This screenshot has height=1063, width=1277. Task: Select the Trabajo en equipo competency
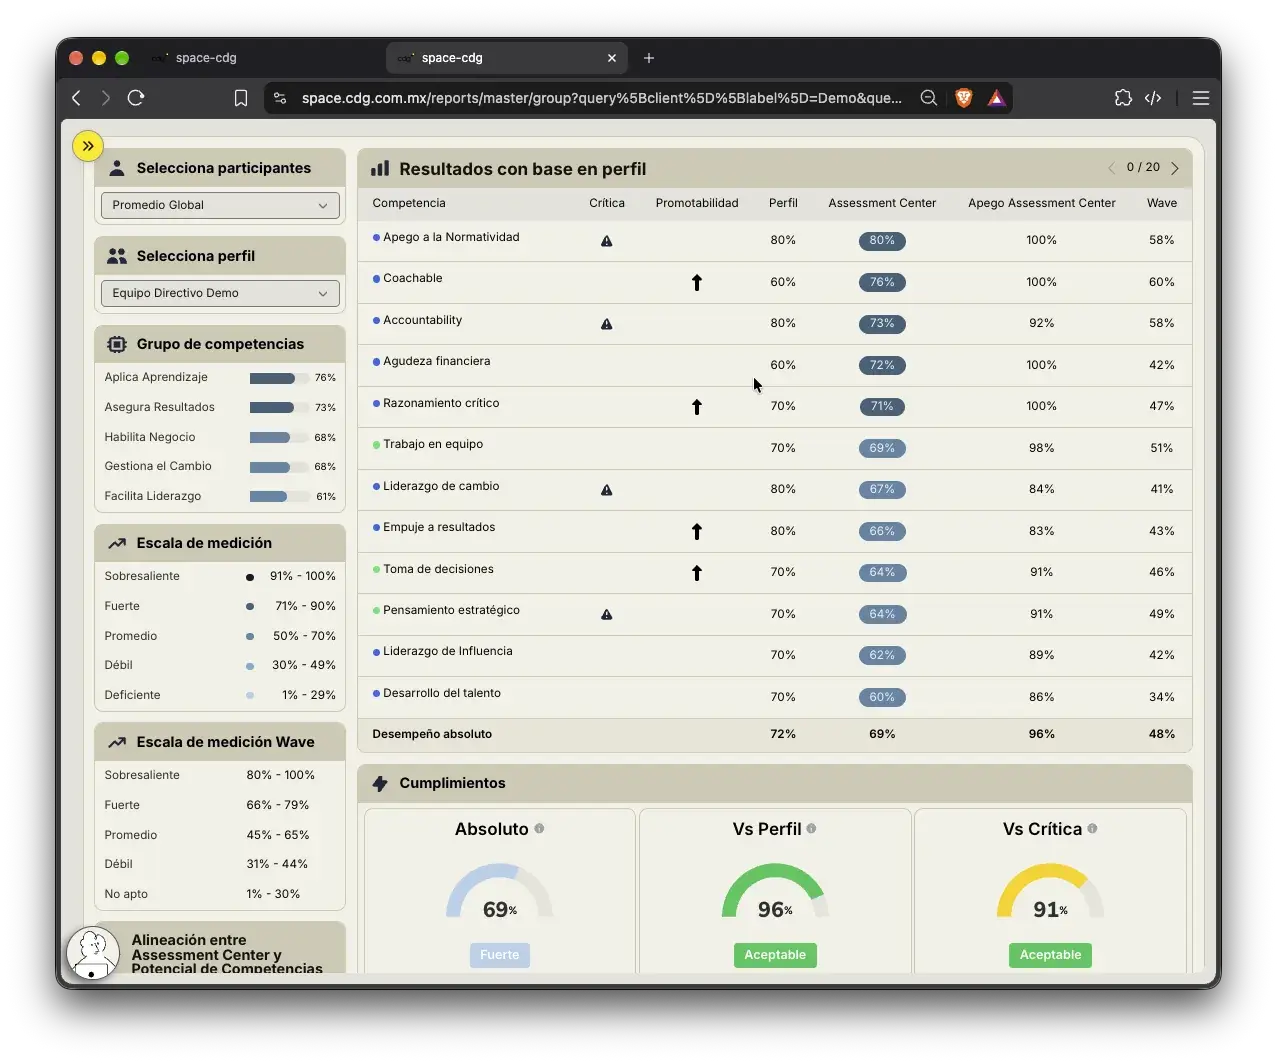tap(433, 444)
